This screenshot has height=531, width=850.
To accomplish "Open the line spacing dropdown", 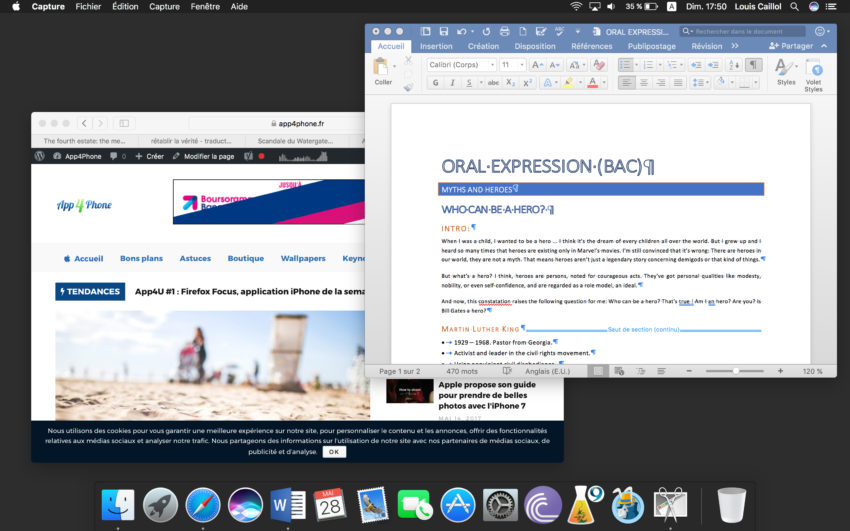I will (x=700, y=83).
